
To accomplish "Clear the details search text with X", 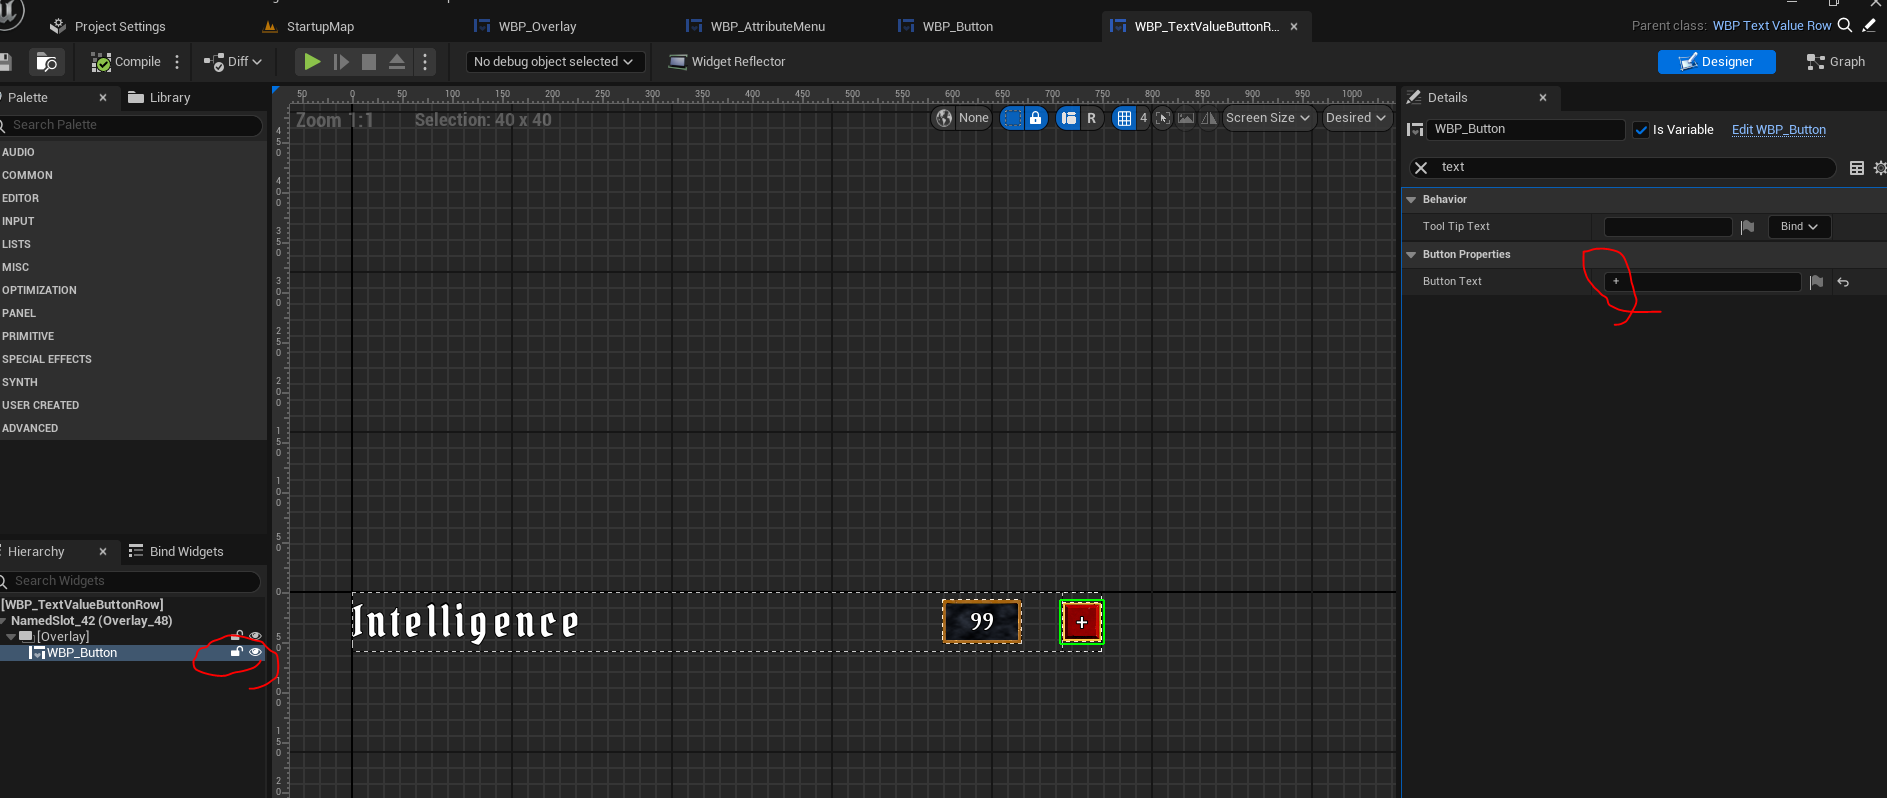I will (x=1421, y=168).
